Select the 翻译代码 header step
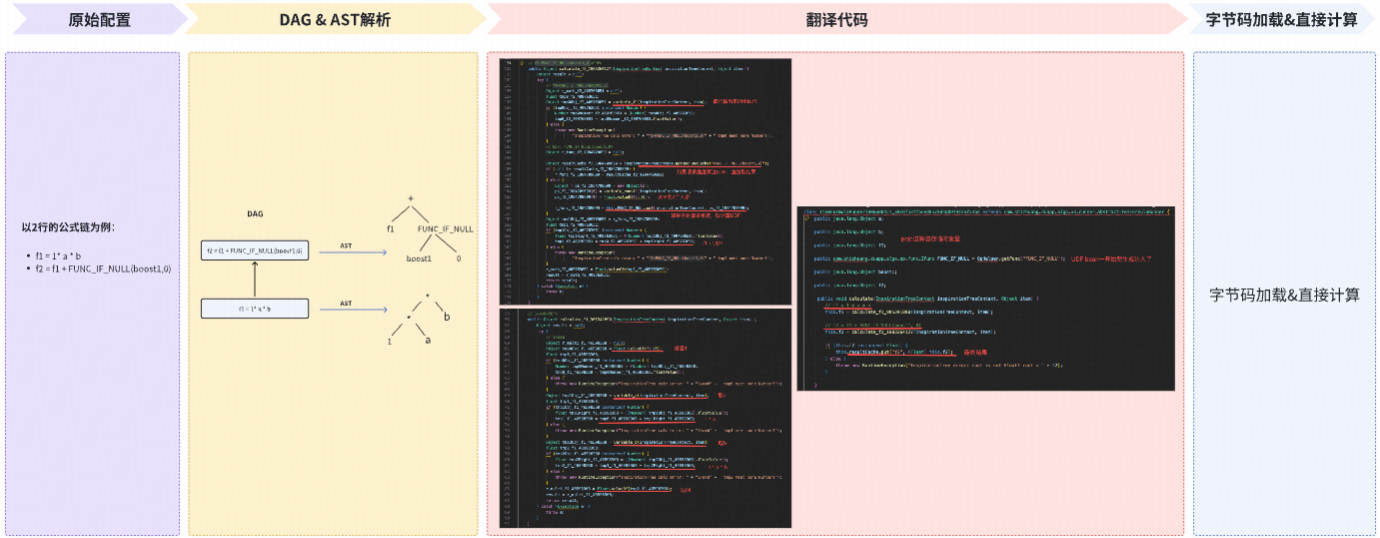 click(x=836, y=19)
